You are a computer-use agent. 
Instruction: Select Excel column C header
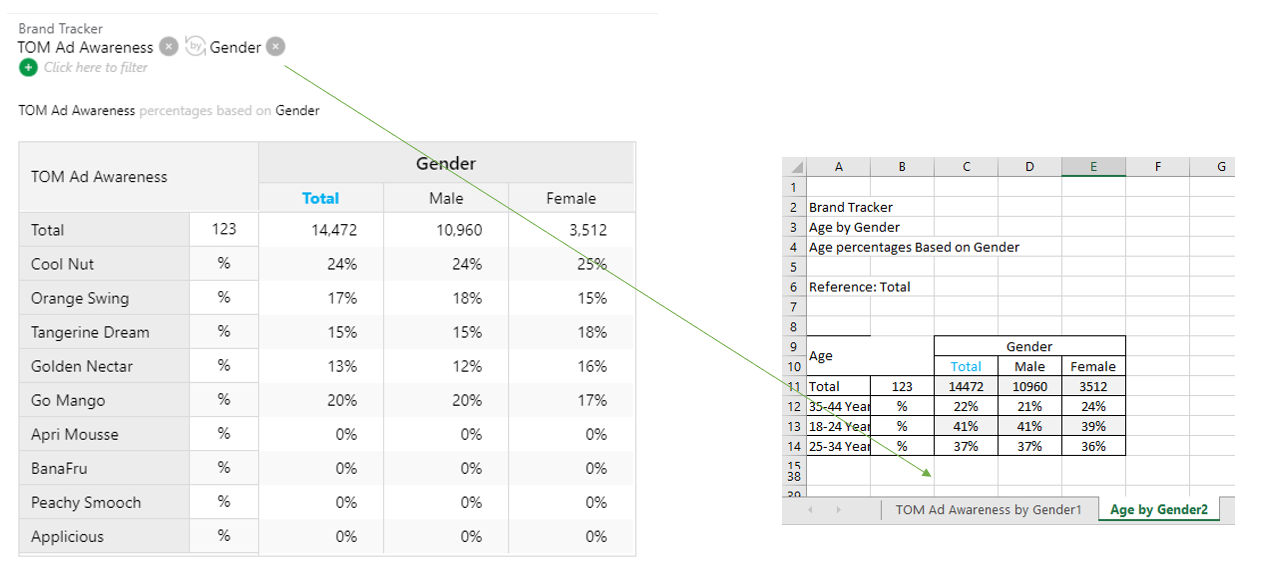click(966, 167)
